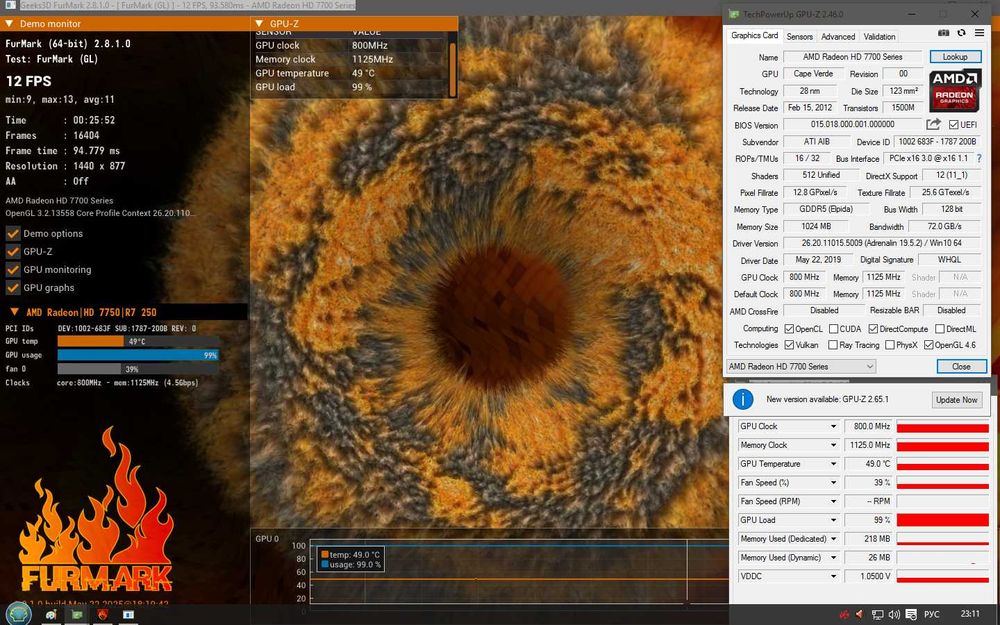Click the AMD Radeon Graphics logo
The image size is (1000, 625).
pos(955,90)
